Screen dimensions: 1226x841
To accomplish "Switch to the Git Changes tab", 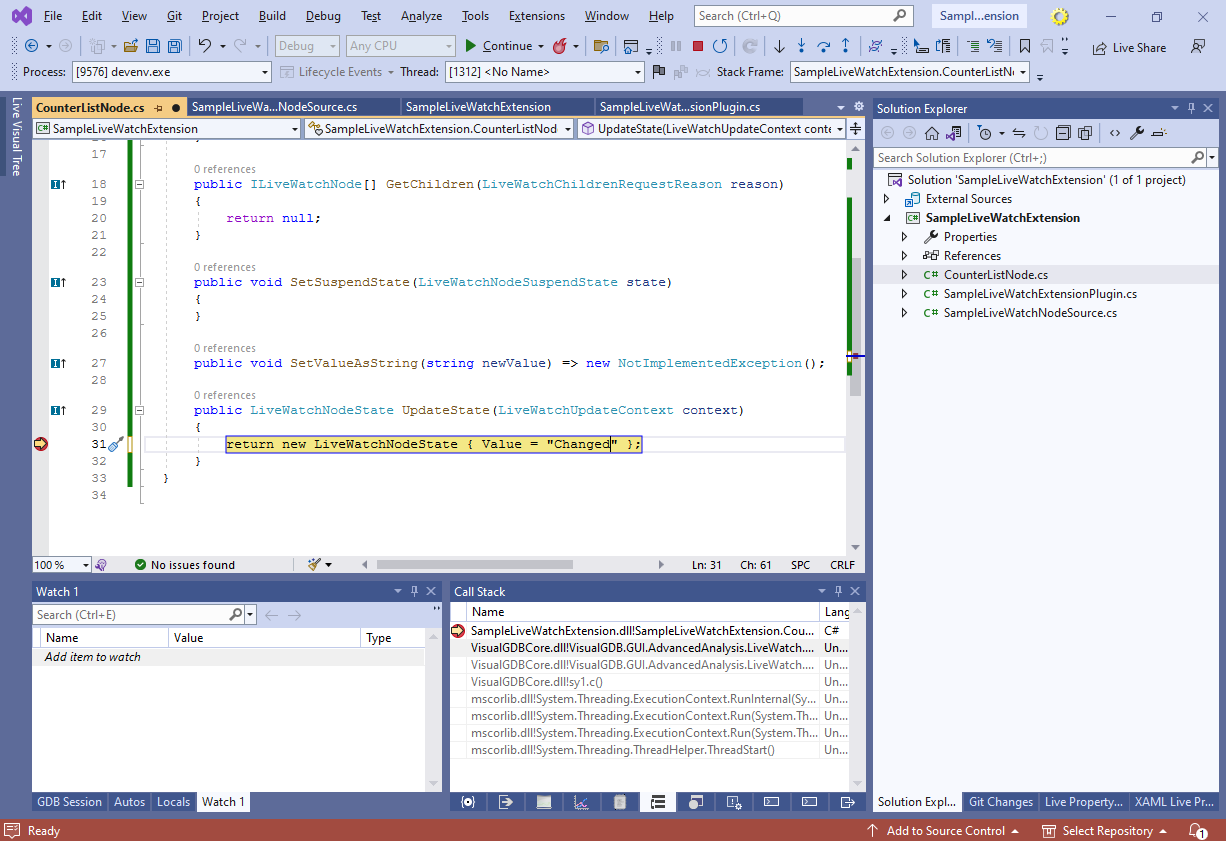I will coord(1001,802).
